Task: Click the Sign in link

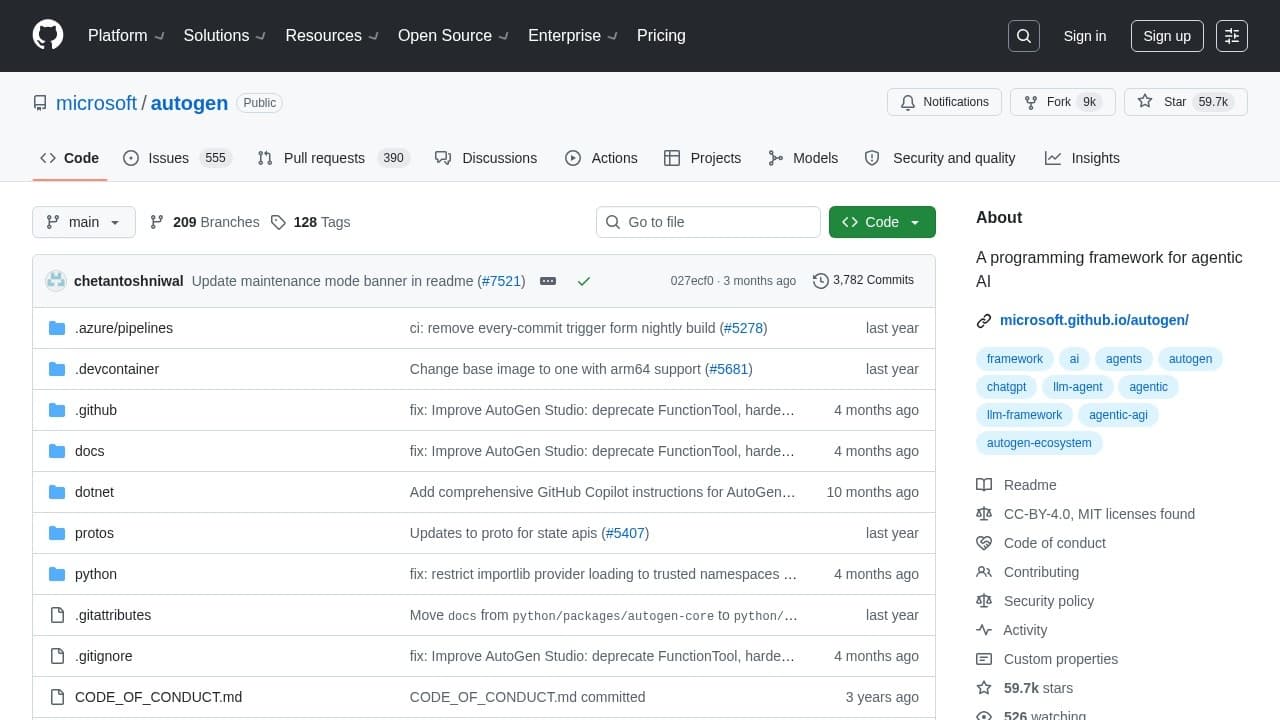Action: point(1085,36)
